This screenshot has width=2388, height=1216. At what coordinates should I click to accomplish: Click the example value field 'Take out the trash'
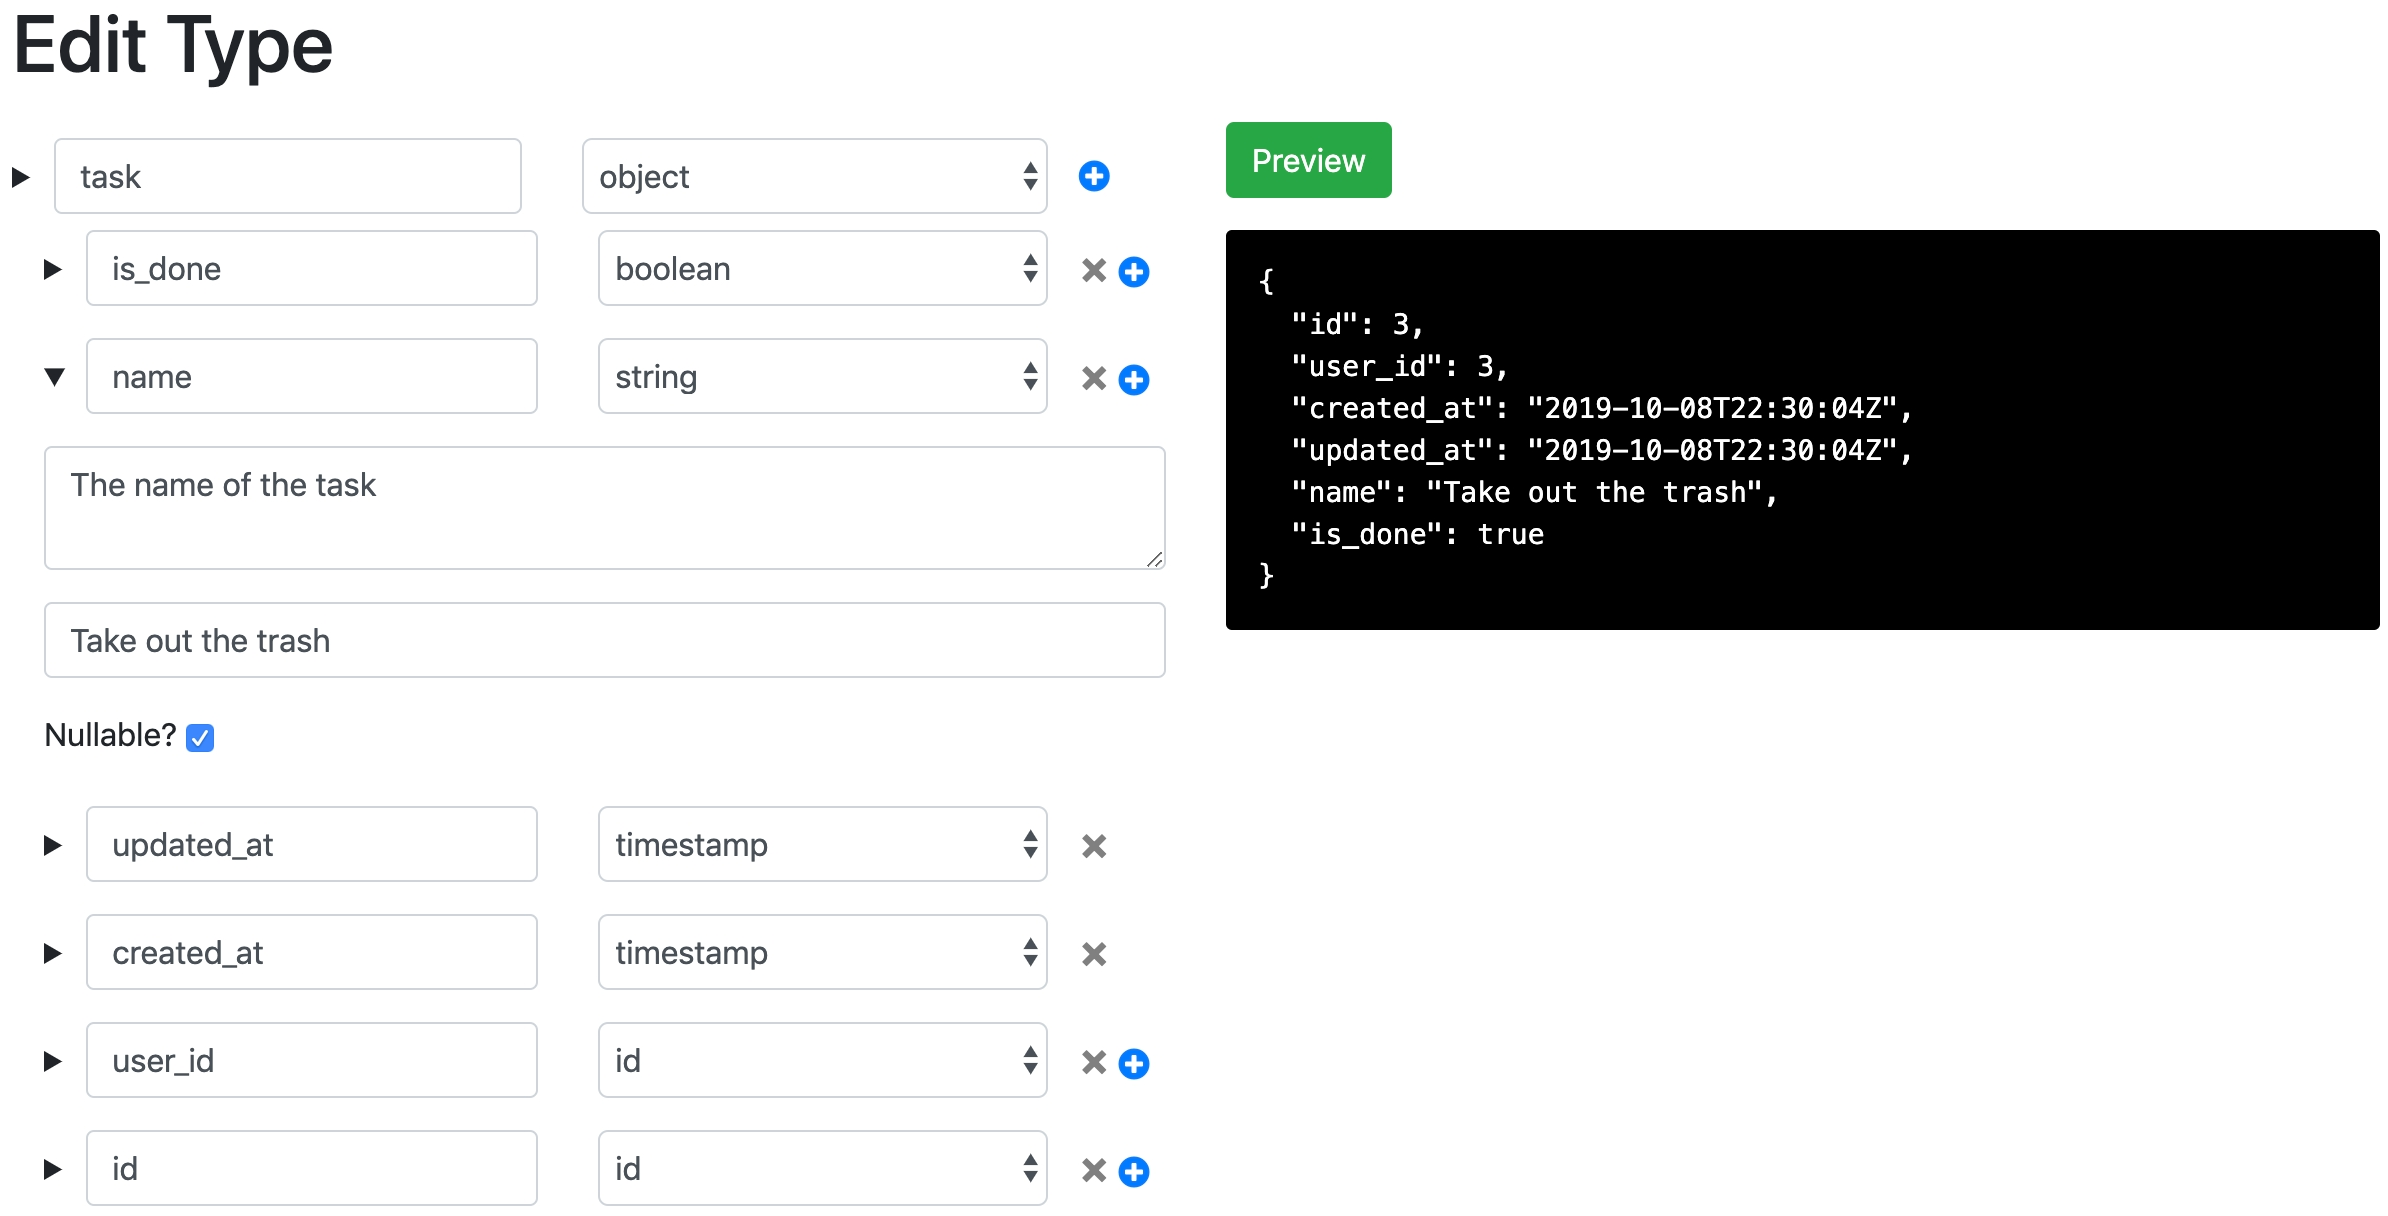pyautogui.click(x=604, y=641)
